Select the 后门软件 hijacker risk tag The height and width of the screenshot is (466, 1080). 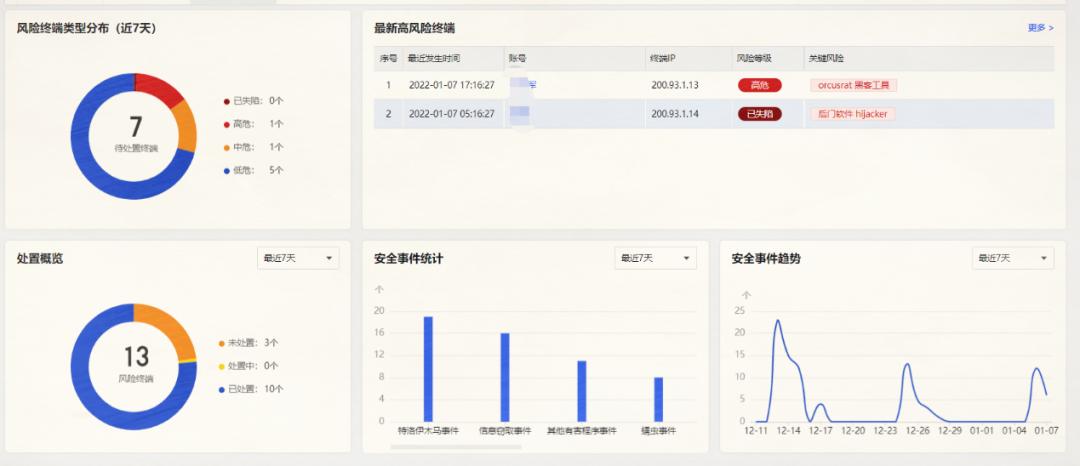pyautogui.click(x=850, y=114)
